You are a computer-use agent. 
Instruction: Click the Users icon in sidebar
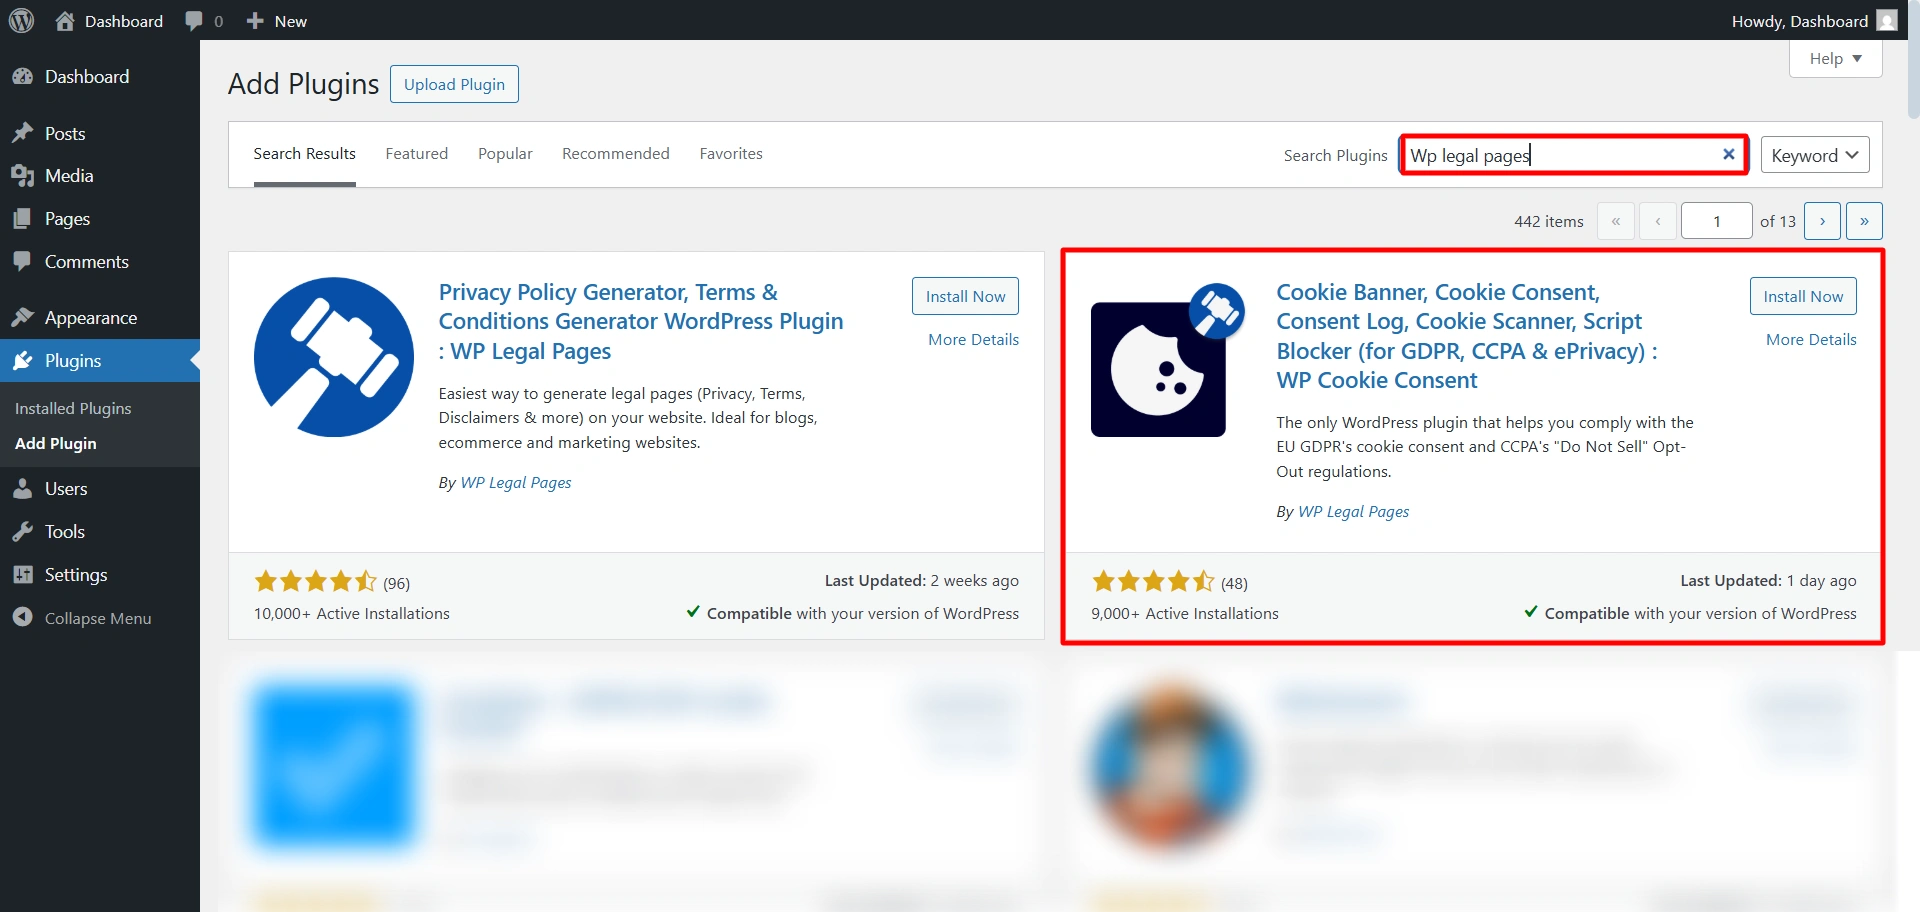click(23, 488)
